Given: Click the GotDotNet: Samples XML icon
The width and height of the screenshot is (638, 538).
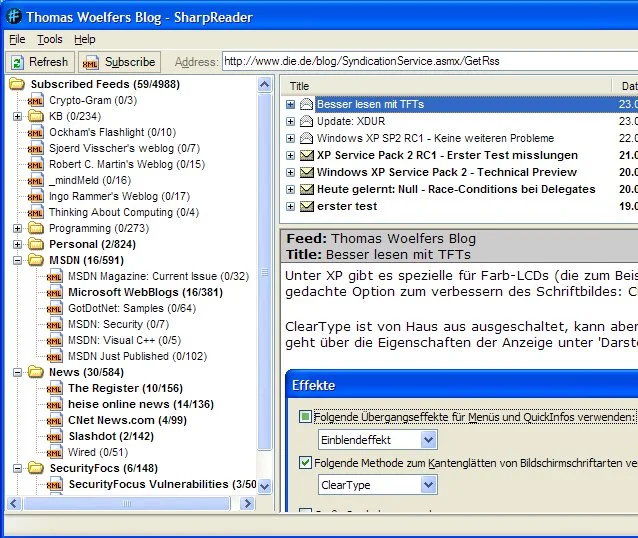Looking at the screenshot, I should pyautogui.click(x=55, y=308).
